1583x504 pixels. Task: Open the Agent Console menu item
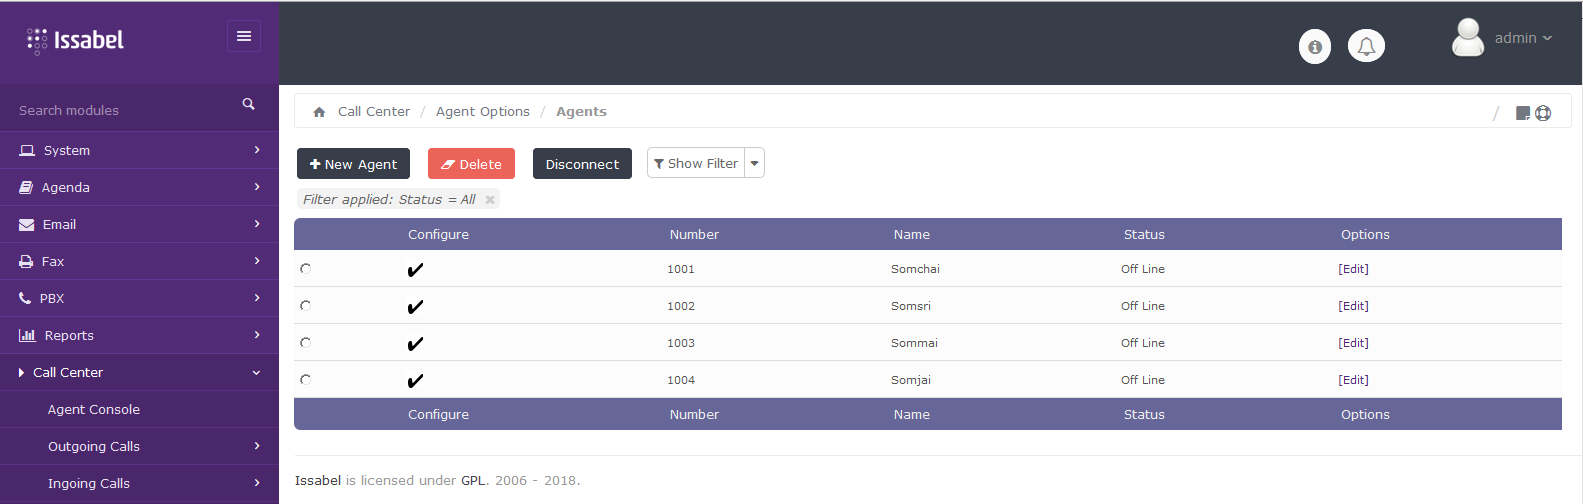(x=94, y=409)
